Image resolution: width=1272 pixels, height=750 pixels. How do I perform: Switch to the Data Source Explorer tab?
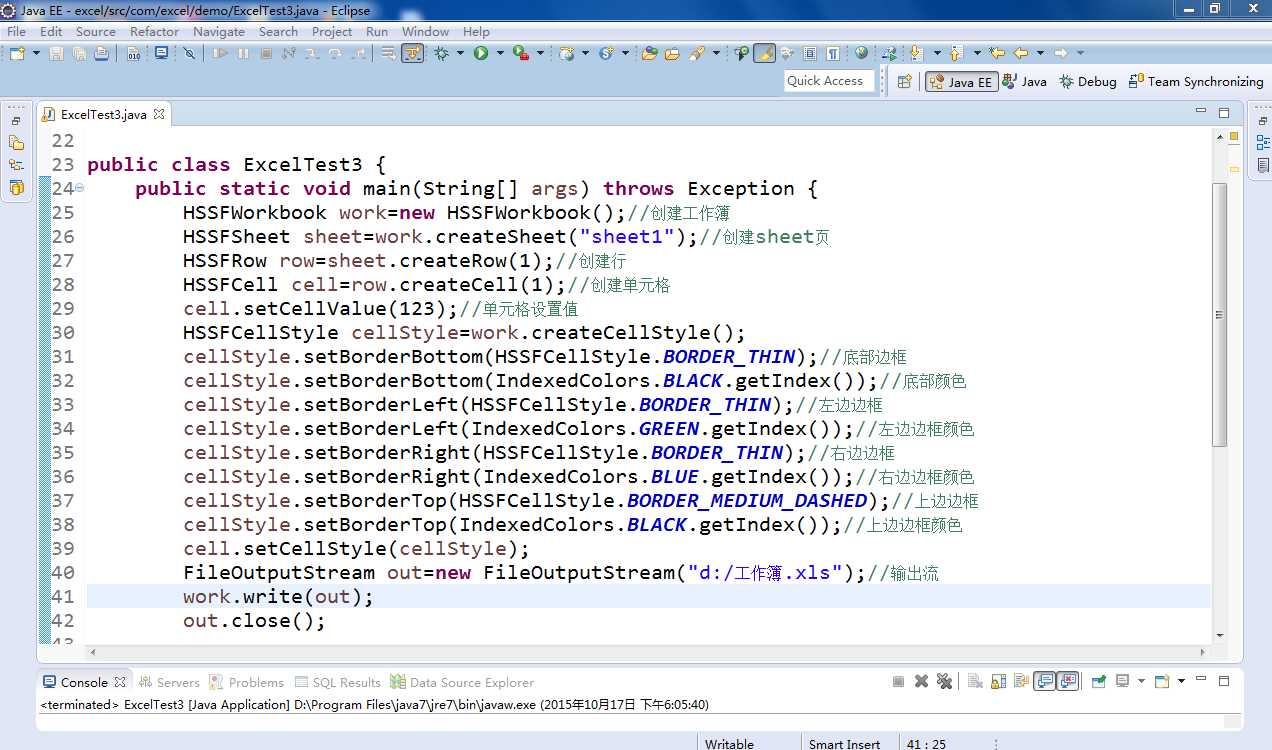click(462, 682)
